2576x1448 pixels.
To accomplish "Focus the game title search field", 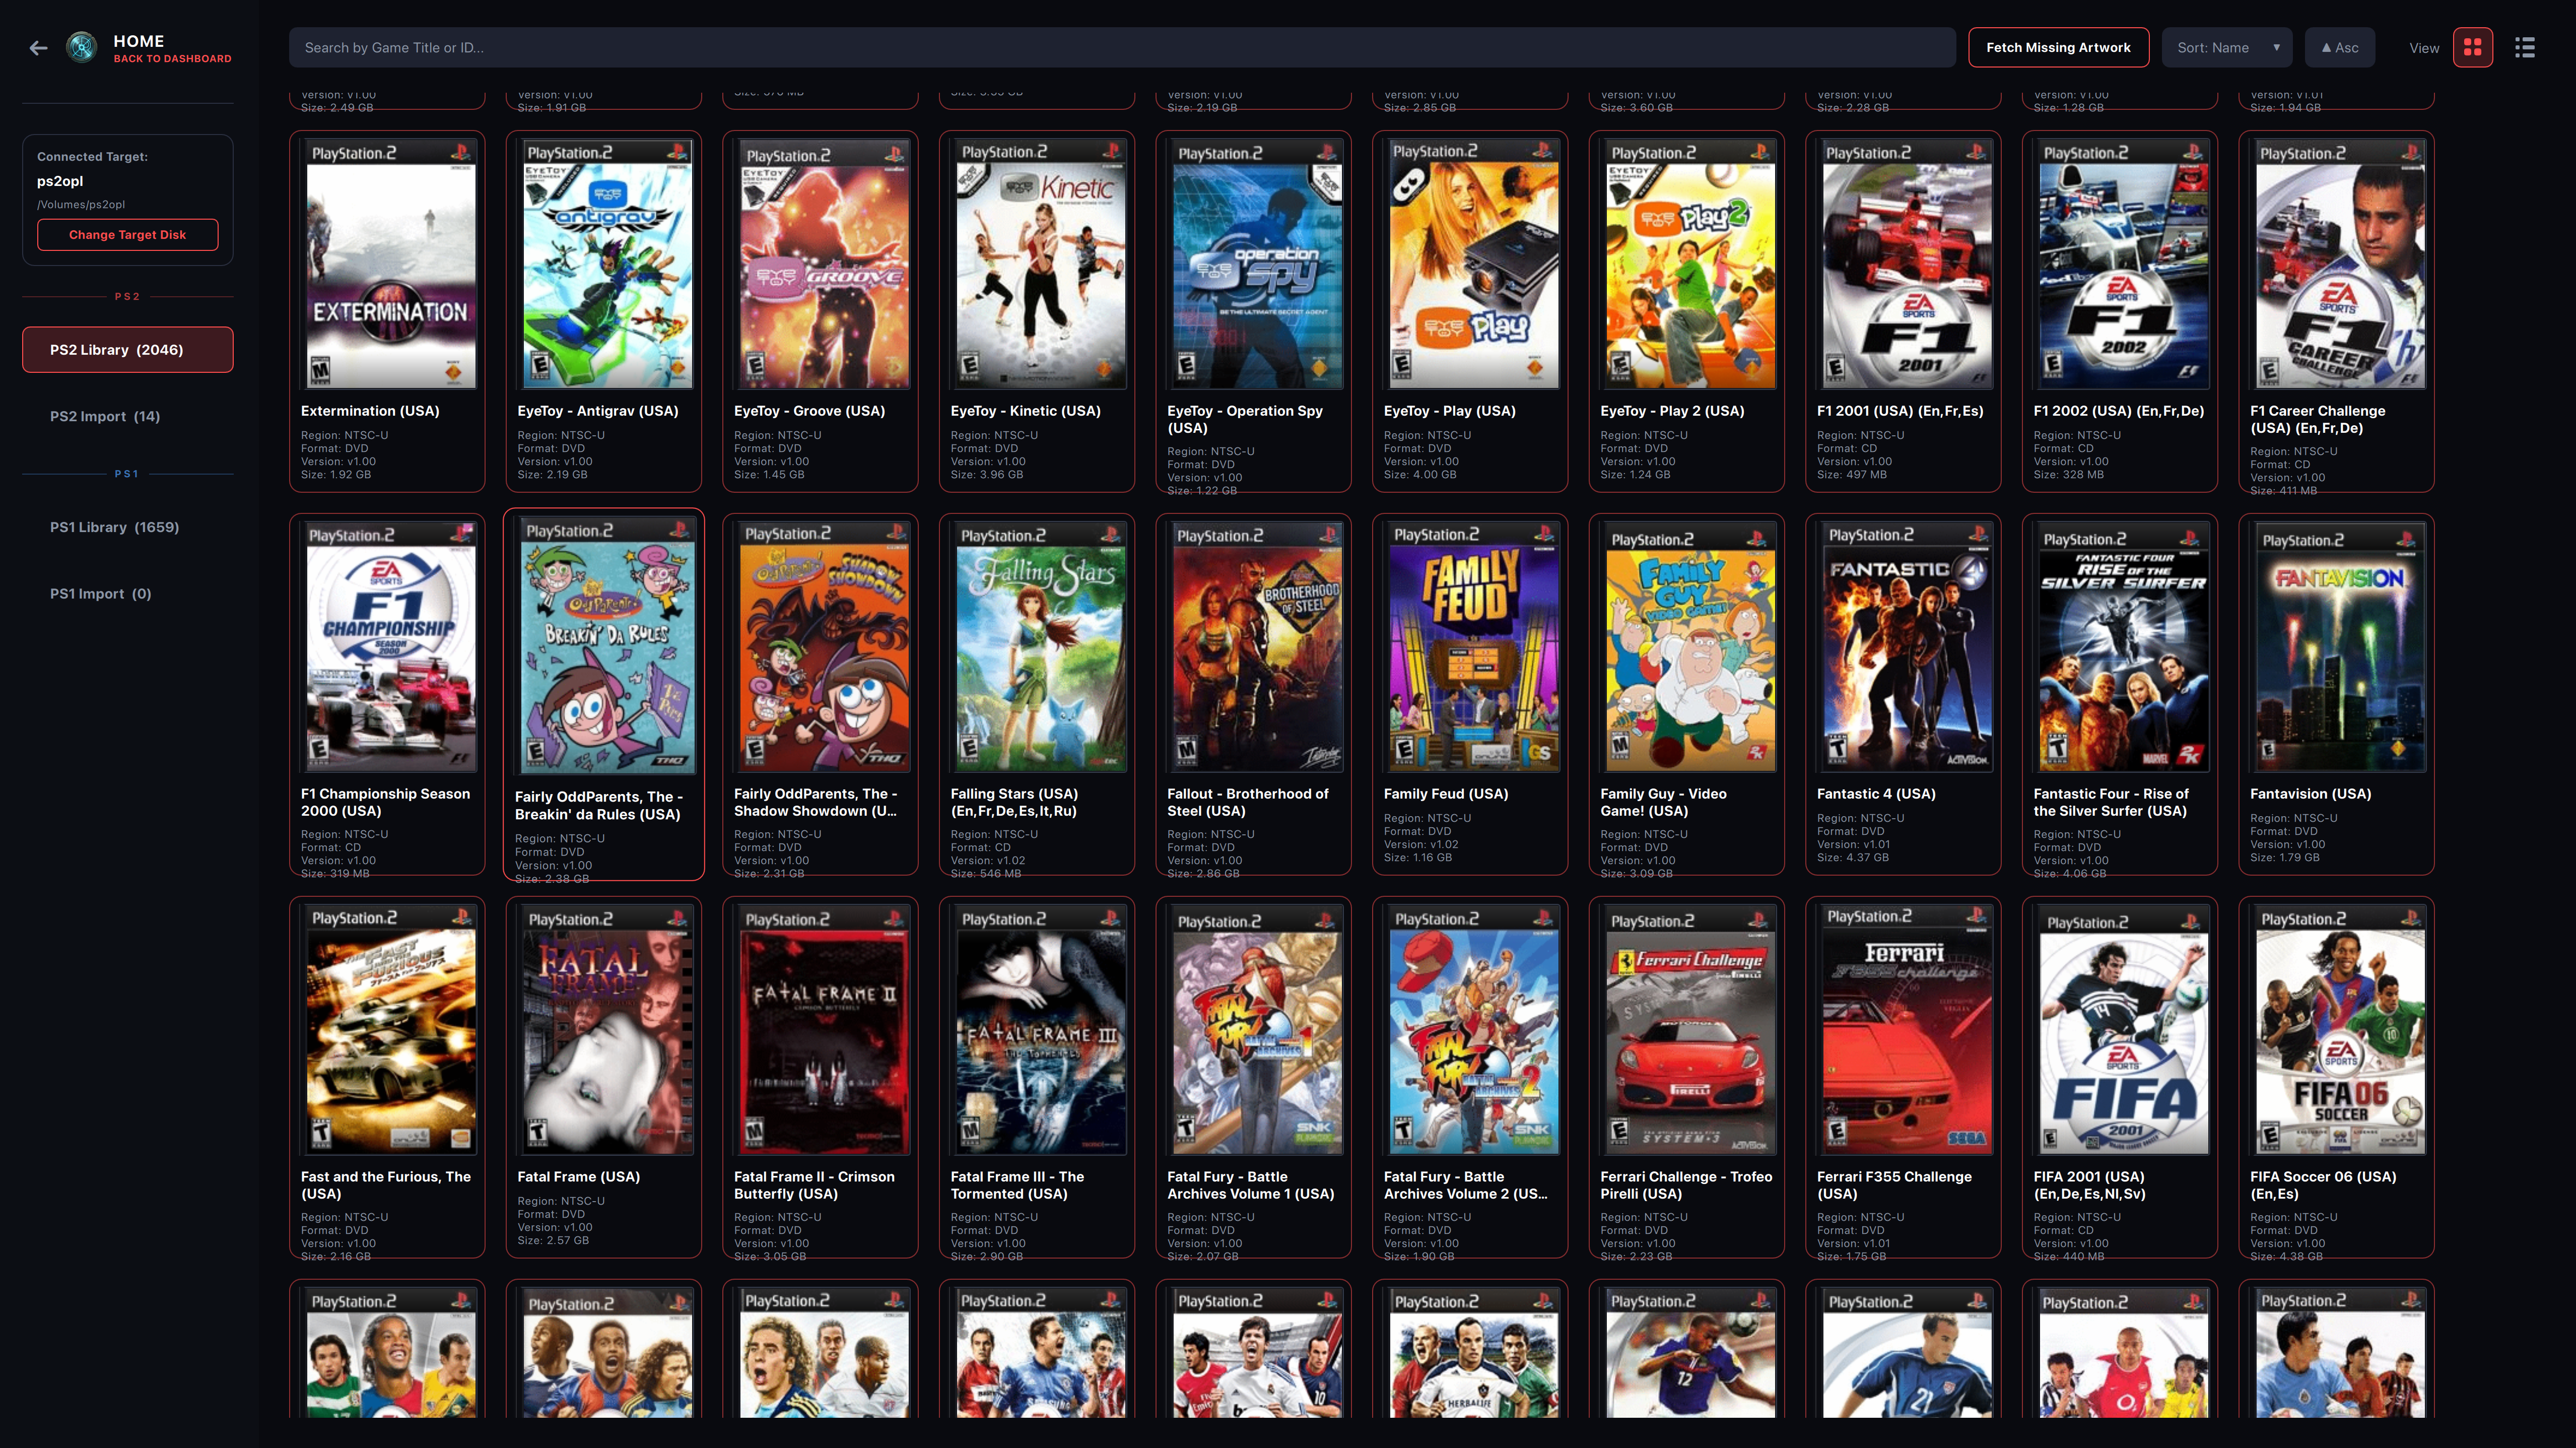I will (x=1122, y=47).
